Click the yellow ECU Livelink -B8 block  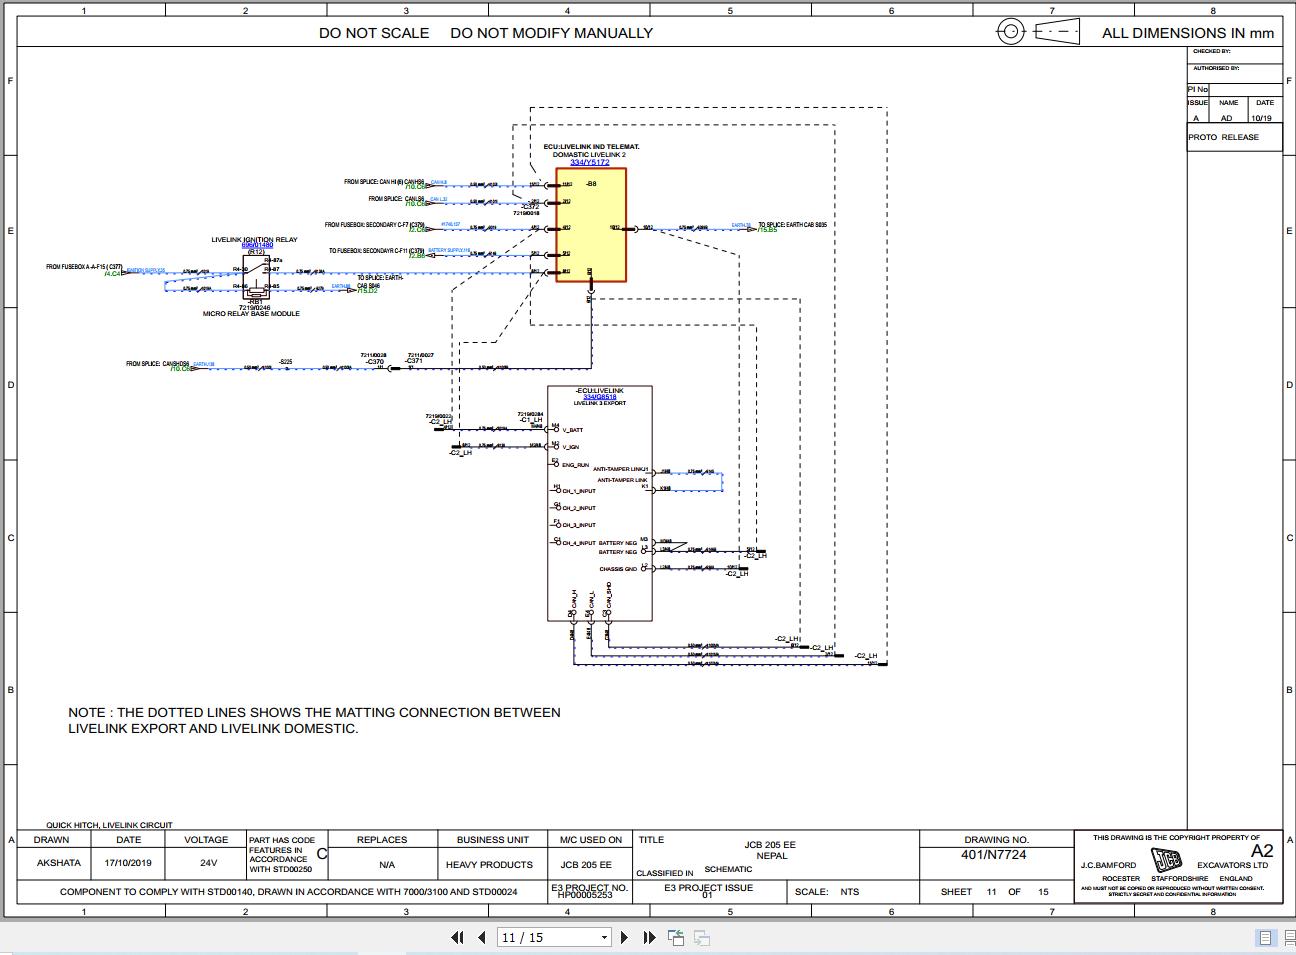tap(591, 225)
